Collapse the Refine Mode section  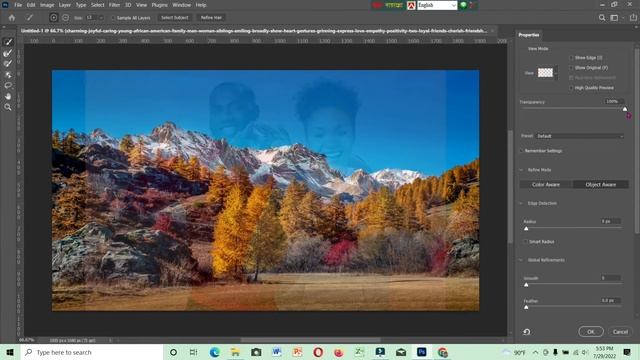pyautogui.click(x=521, y=170)
